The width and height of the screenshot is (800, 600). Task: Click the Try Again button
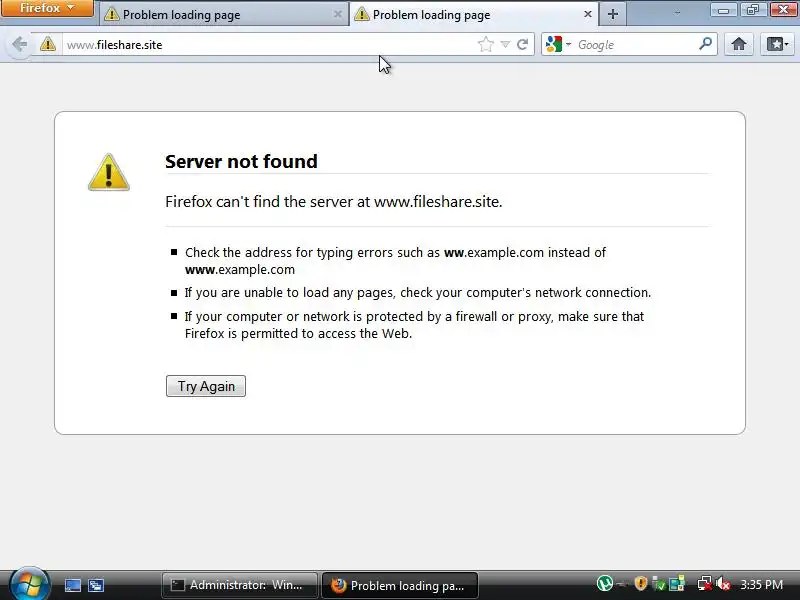(x=206, y=386)
